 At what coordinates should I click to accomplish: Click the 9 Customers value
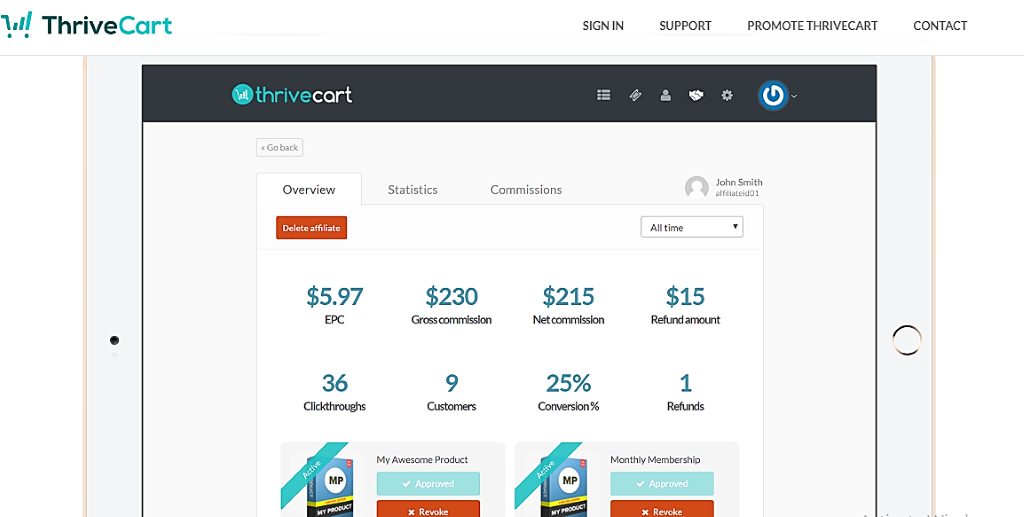click(x=451, y=383)
